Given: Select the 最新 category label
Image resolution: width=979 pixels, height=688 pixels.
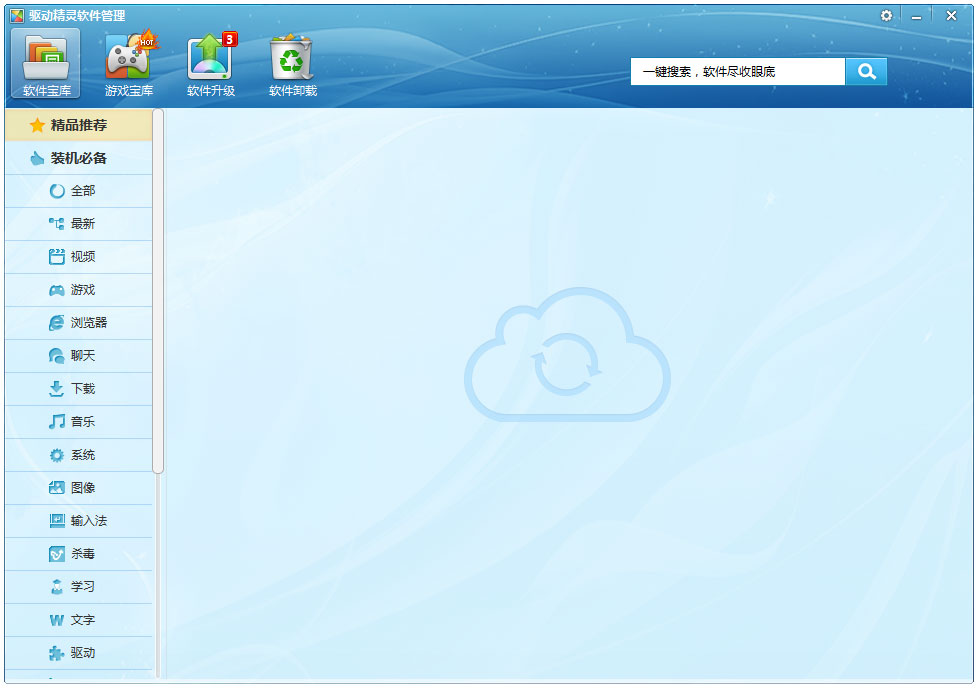Looking at the screenshot, I should (83, 224).
